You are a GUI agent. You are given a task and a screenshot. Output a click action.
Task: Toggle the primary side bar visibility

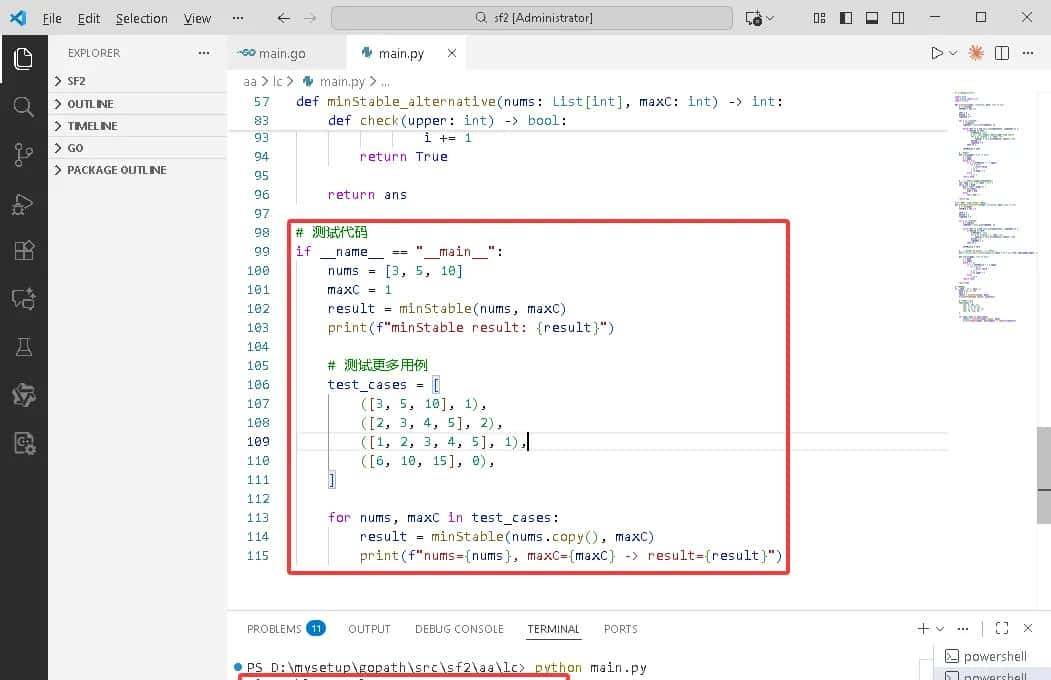click(846, 18)
